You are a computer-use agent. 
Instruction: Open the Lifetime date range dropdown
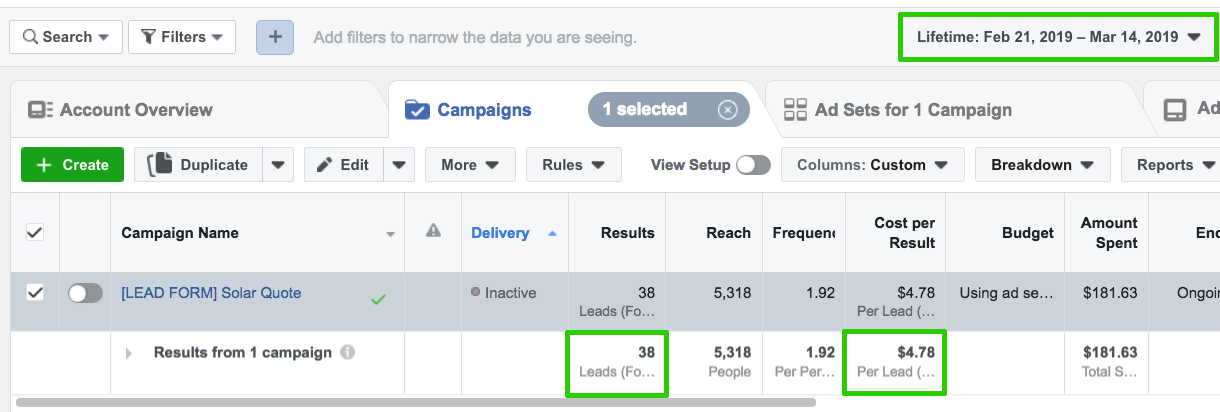(x=1058, y=37)
